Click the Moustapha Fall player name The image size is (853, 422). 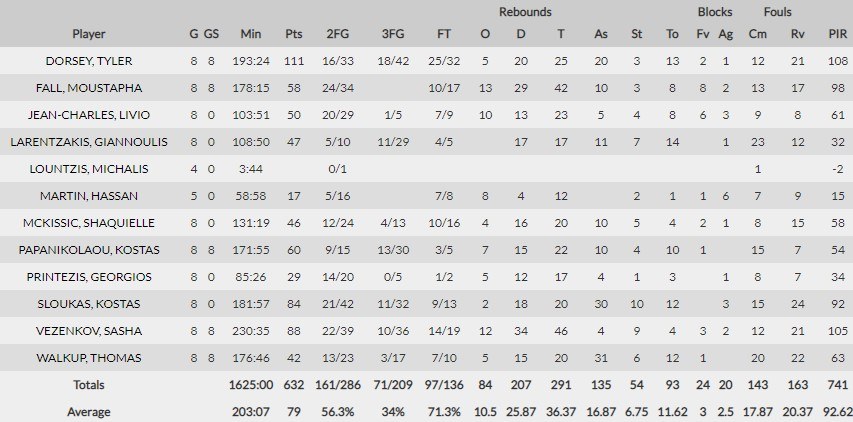pos(88,87)
